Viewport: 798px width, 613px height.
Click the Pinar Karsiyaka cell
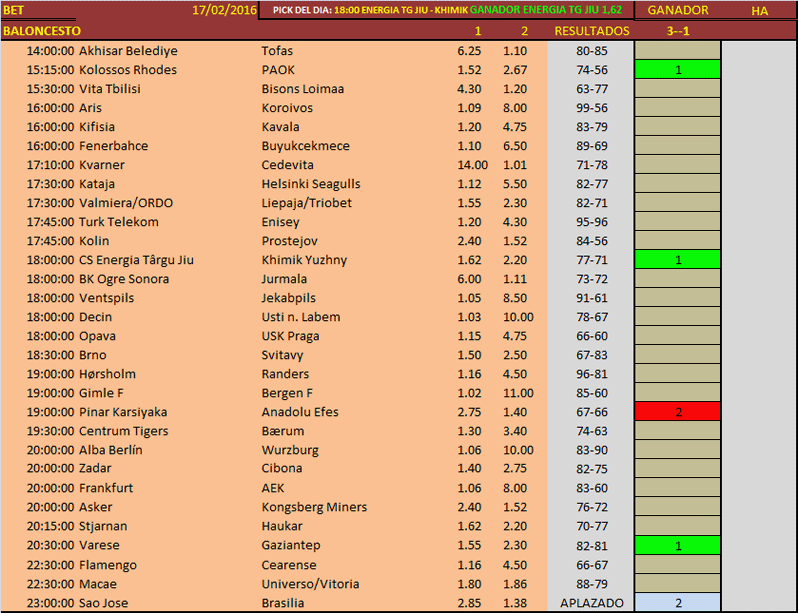123,412
